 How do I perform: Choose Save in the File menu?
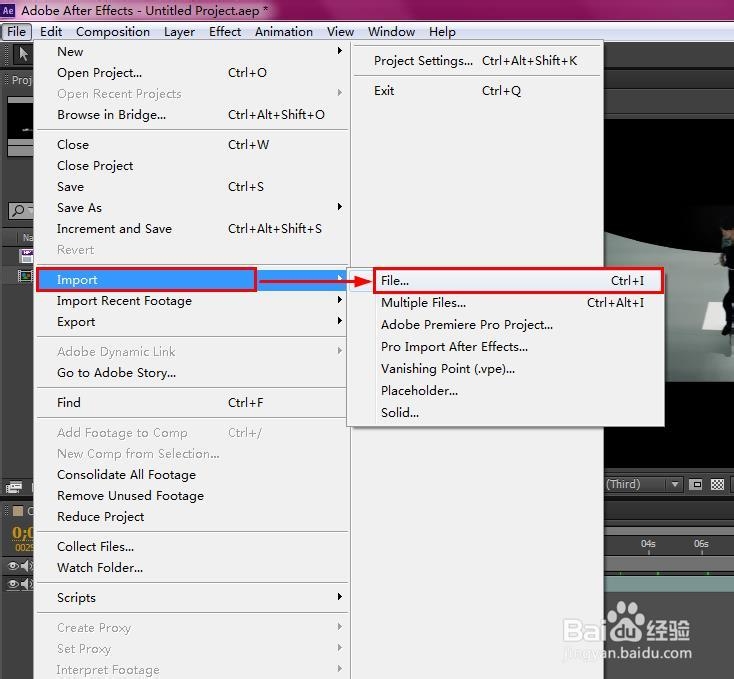tap(192, 187)
